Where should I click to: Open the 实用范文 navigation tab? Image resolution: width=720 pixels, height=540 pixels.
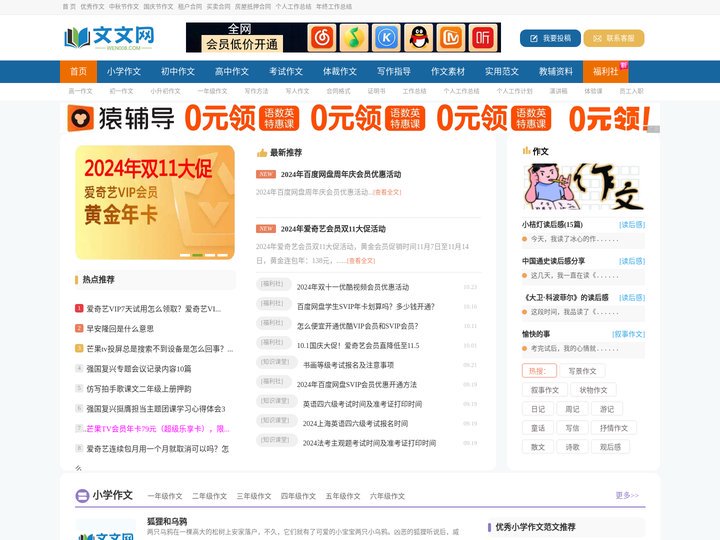coord(502,71)
